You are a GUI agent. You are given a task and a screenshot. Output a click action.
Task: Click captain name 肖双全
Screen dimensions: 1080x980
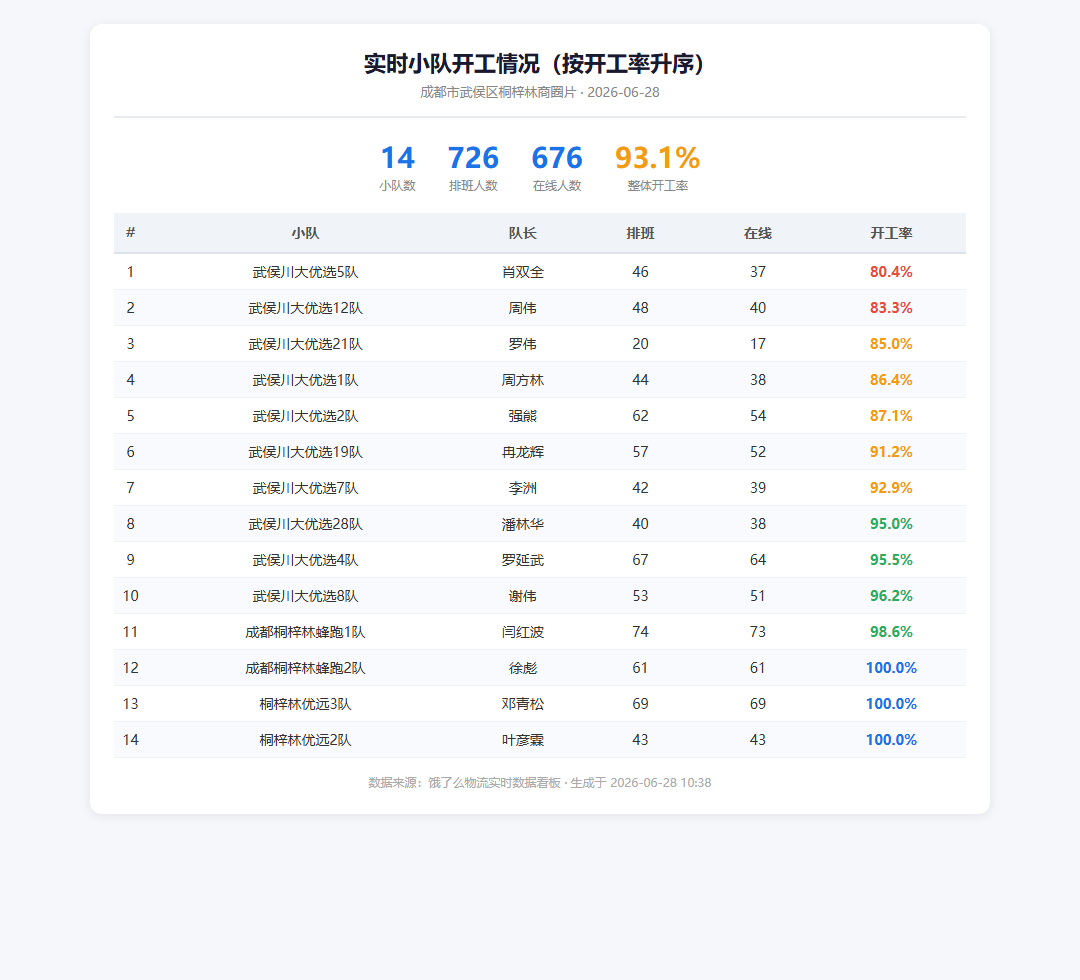point(523,272)
